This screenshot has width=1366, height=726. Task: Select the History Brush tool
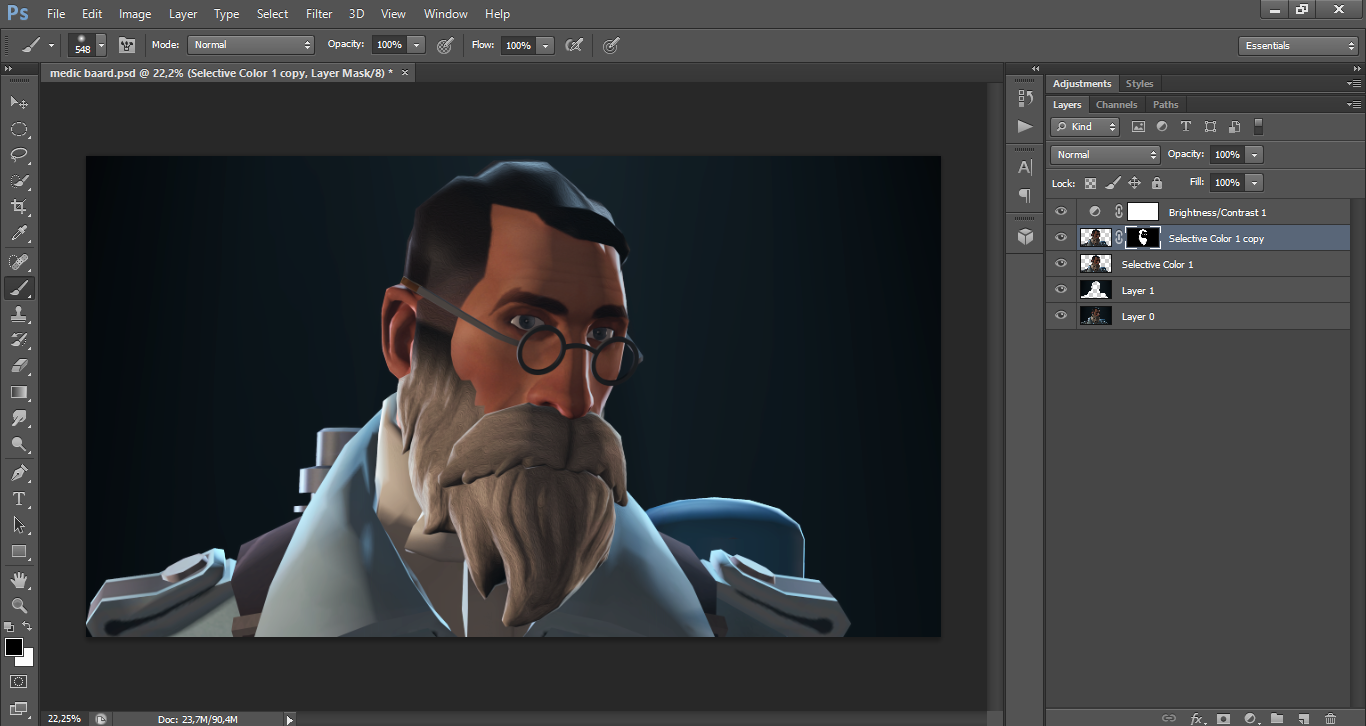(x=19, y=340)
